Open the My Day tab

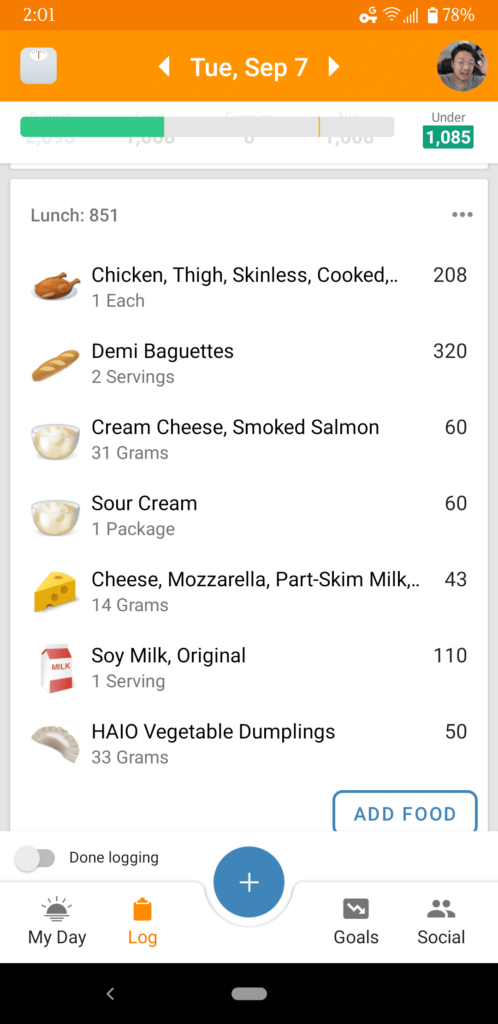[x=57, y=921]
